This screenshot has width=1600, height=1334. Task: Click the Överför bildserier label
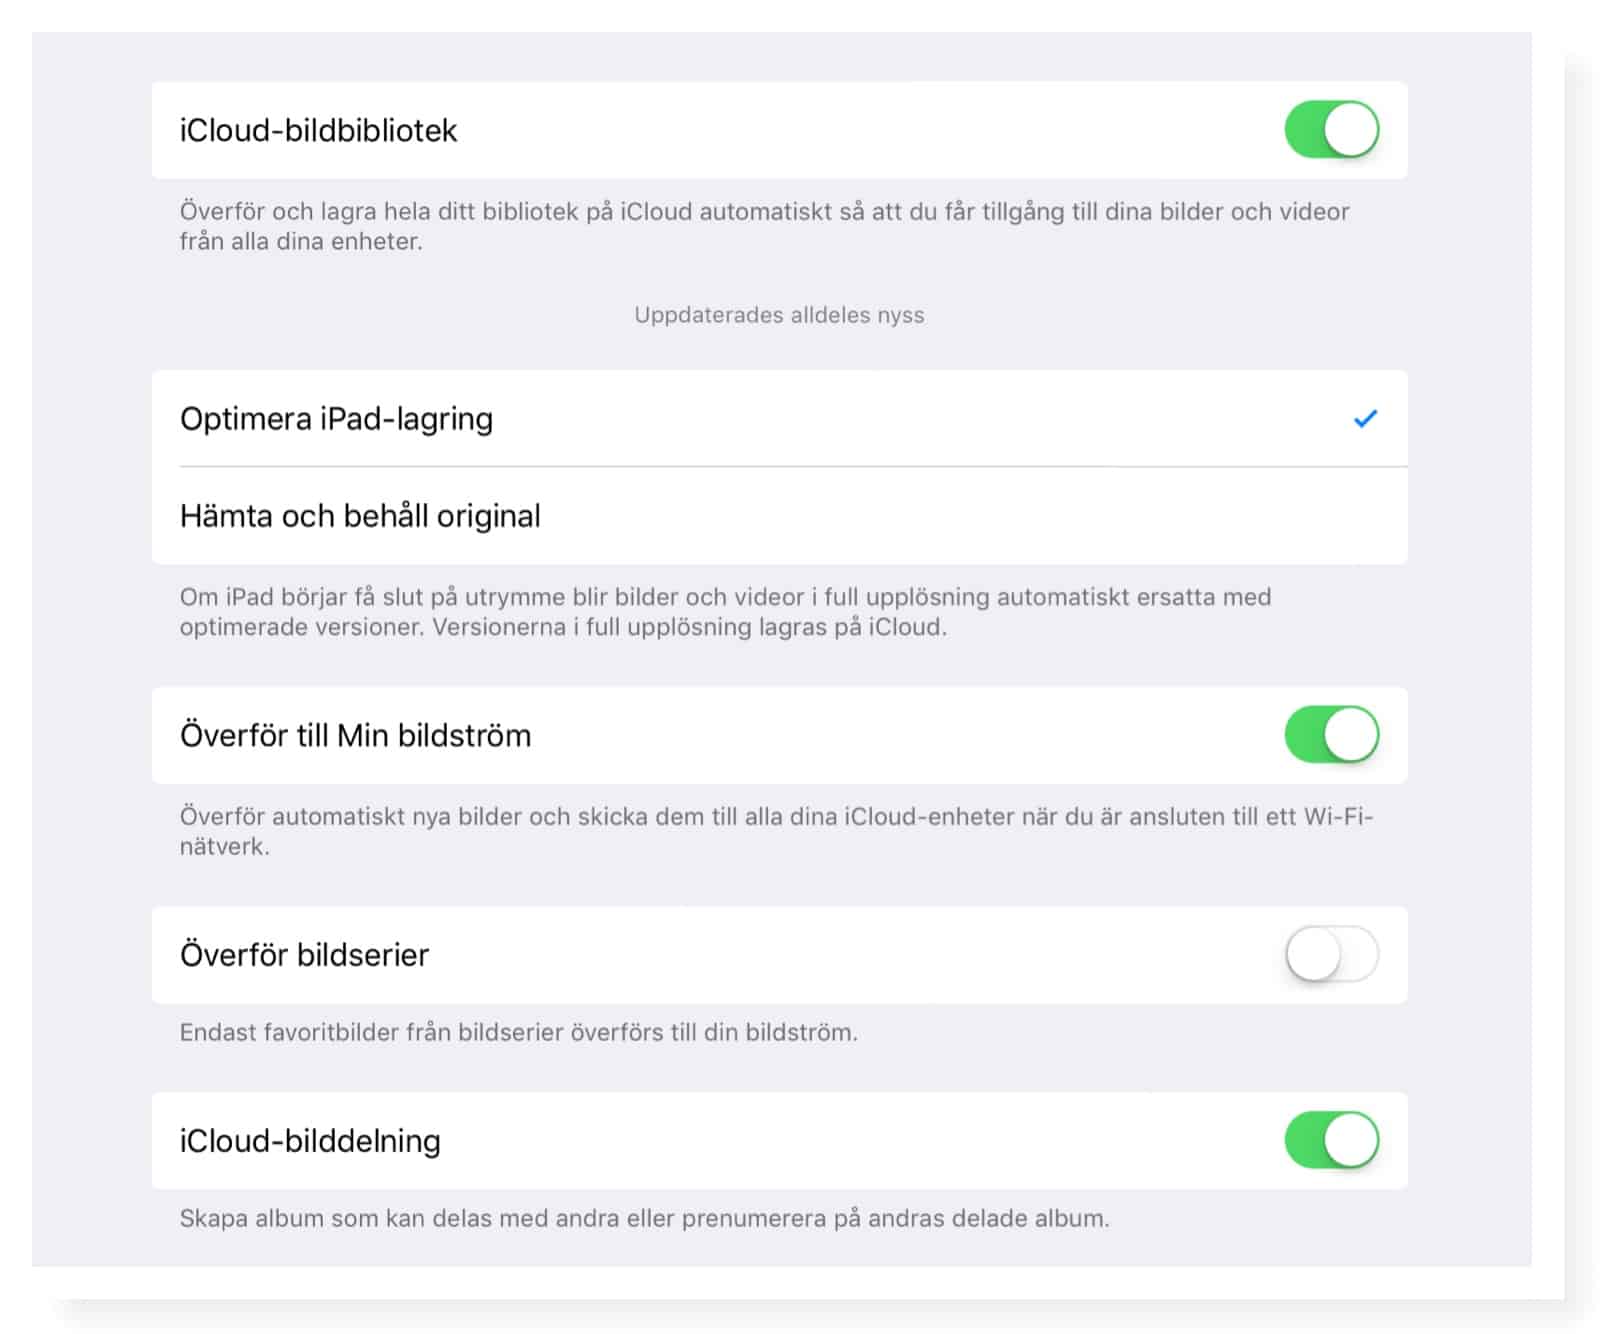[x=304, y=955]
